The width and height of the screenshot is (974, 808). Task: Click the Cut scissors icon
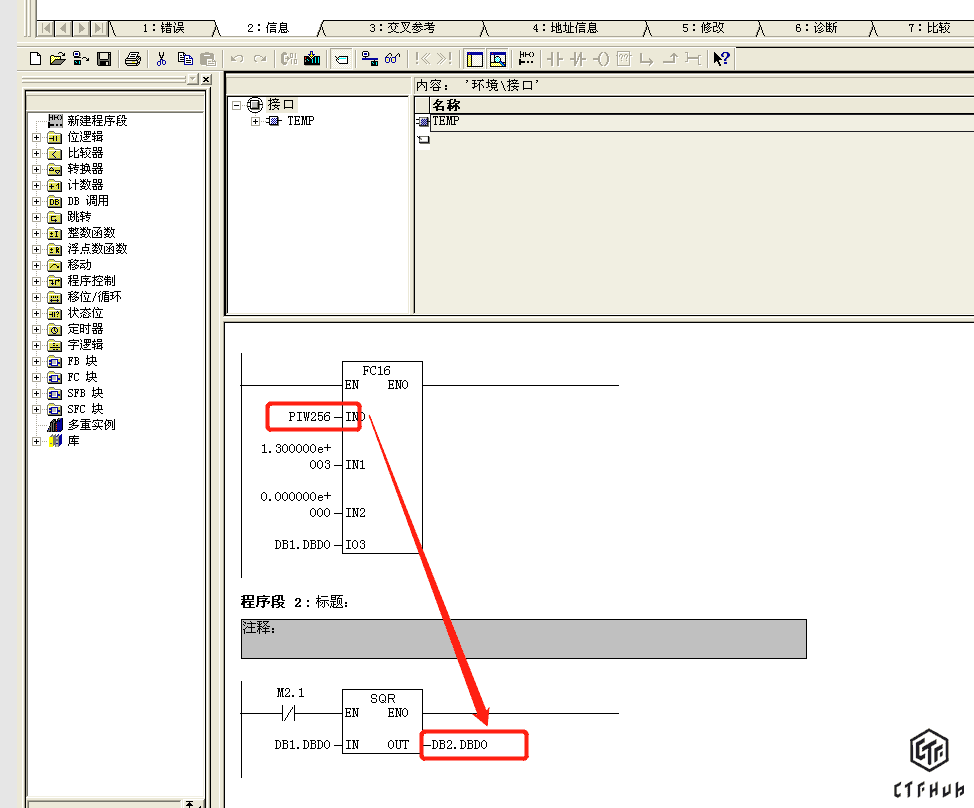[x=161, y=59]
